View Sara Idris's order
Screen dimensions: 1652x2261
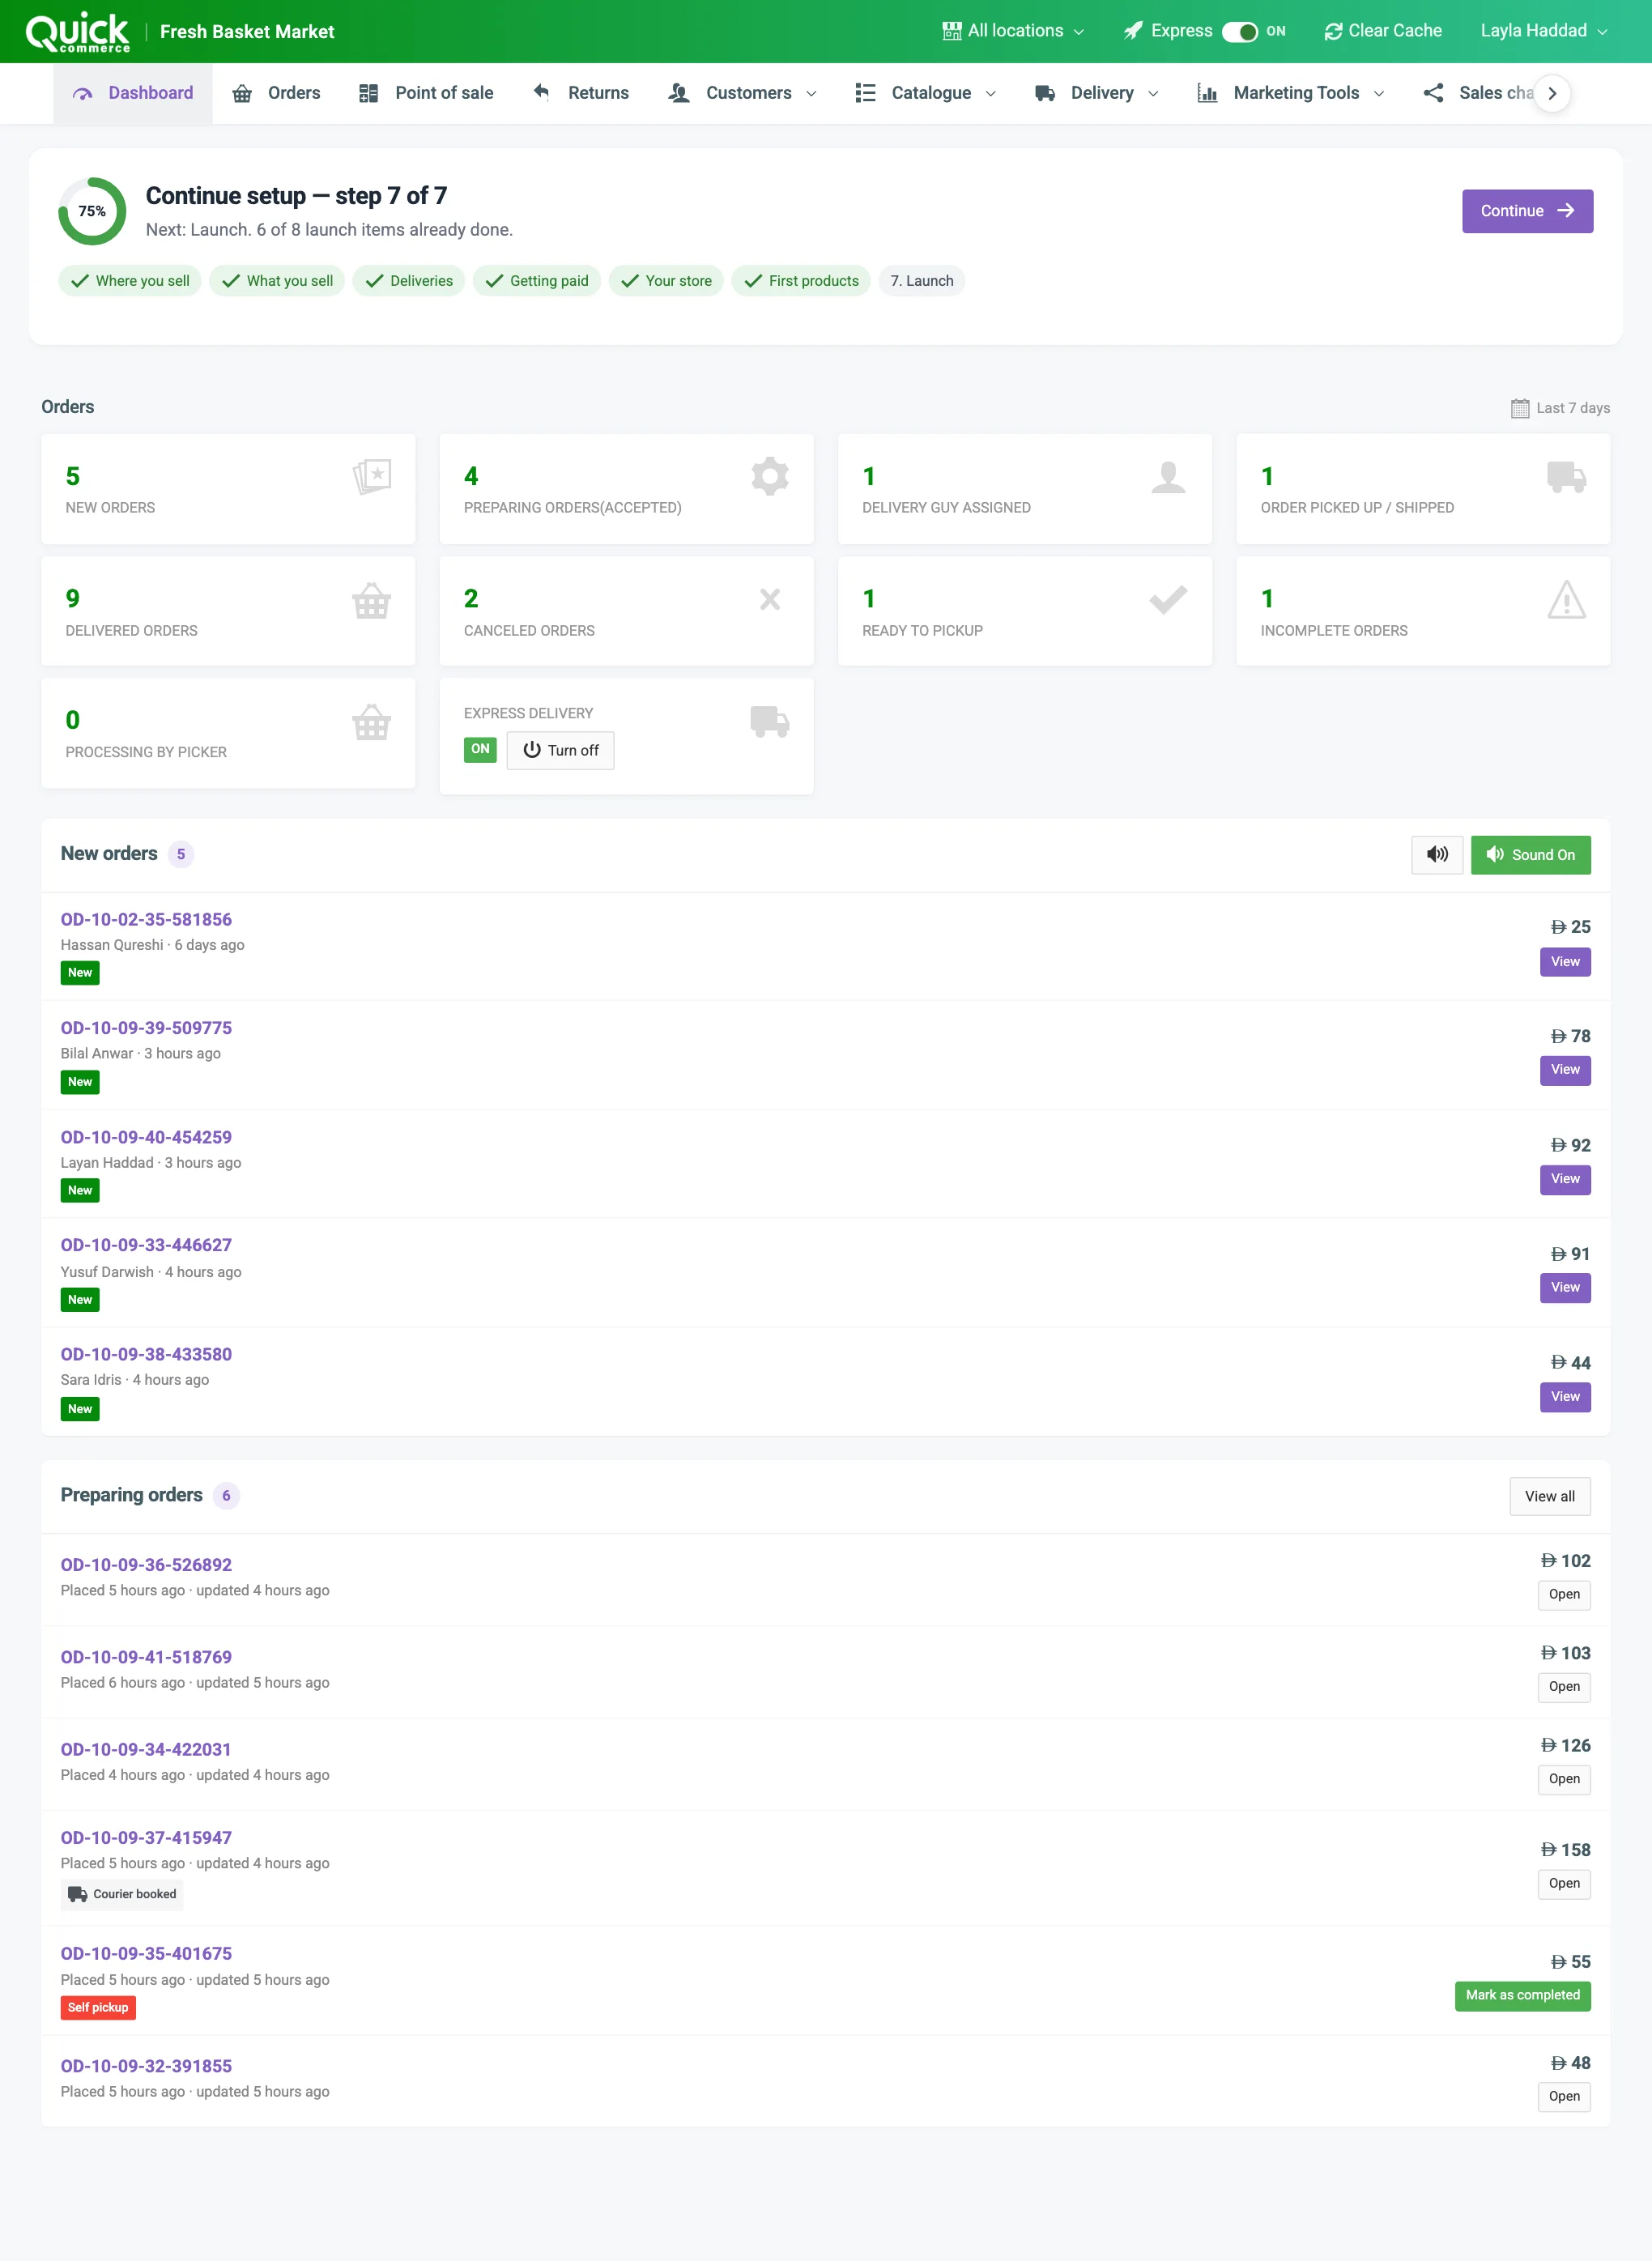pos(1565,1397)
